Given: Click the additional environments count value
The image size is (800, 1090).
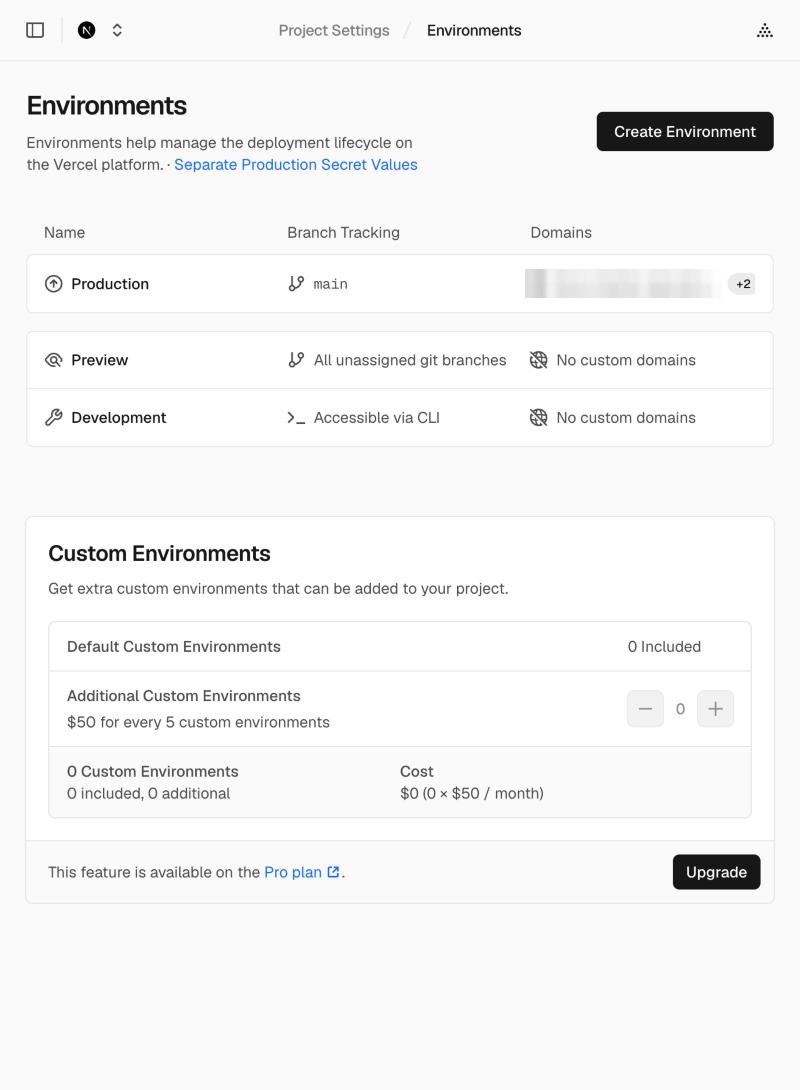Looking at the screenshot, I should coord(680,708).
